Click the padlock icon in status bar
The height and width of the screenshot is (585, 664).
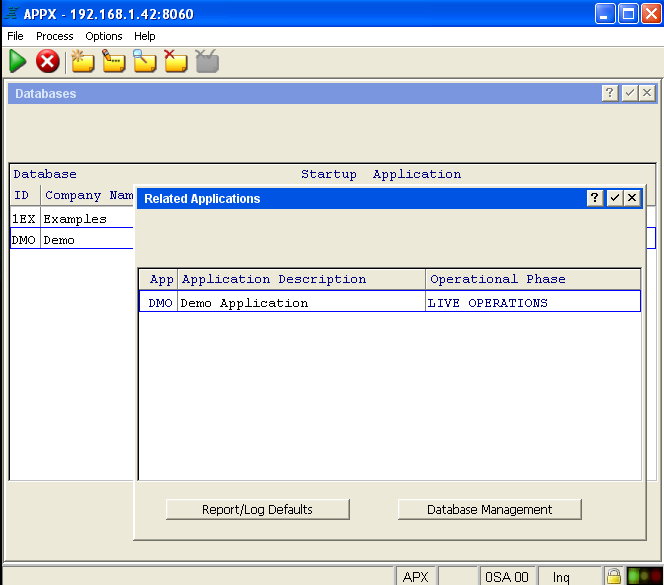(x=613, y=576)
